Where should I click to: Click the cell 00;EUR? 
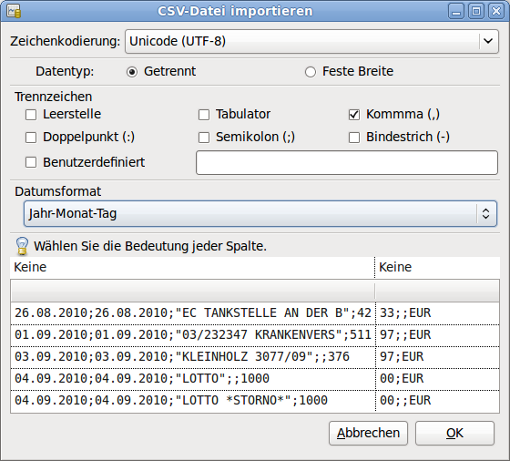(x=437, y=379)
